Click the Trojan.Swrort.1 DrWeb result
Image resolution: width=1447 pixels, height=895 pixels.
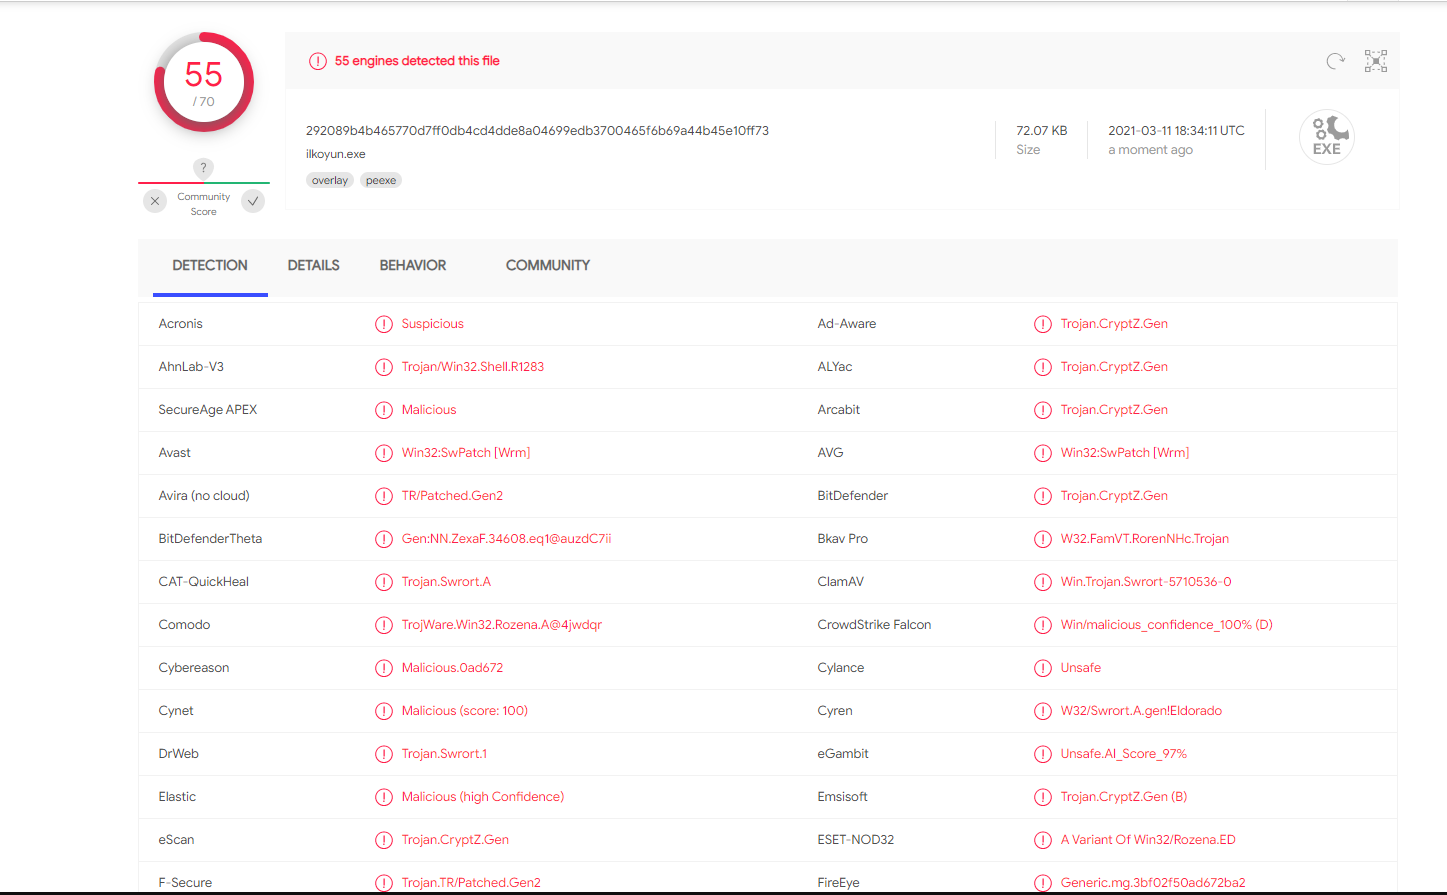pyautogui.click(x=444, y=754)
